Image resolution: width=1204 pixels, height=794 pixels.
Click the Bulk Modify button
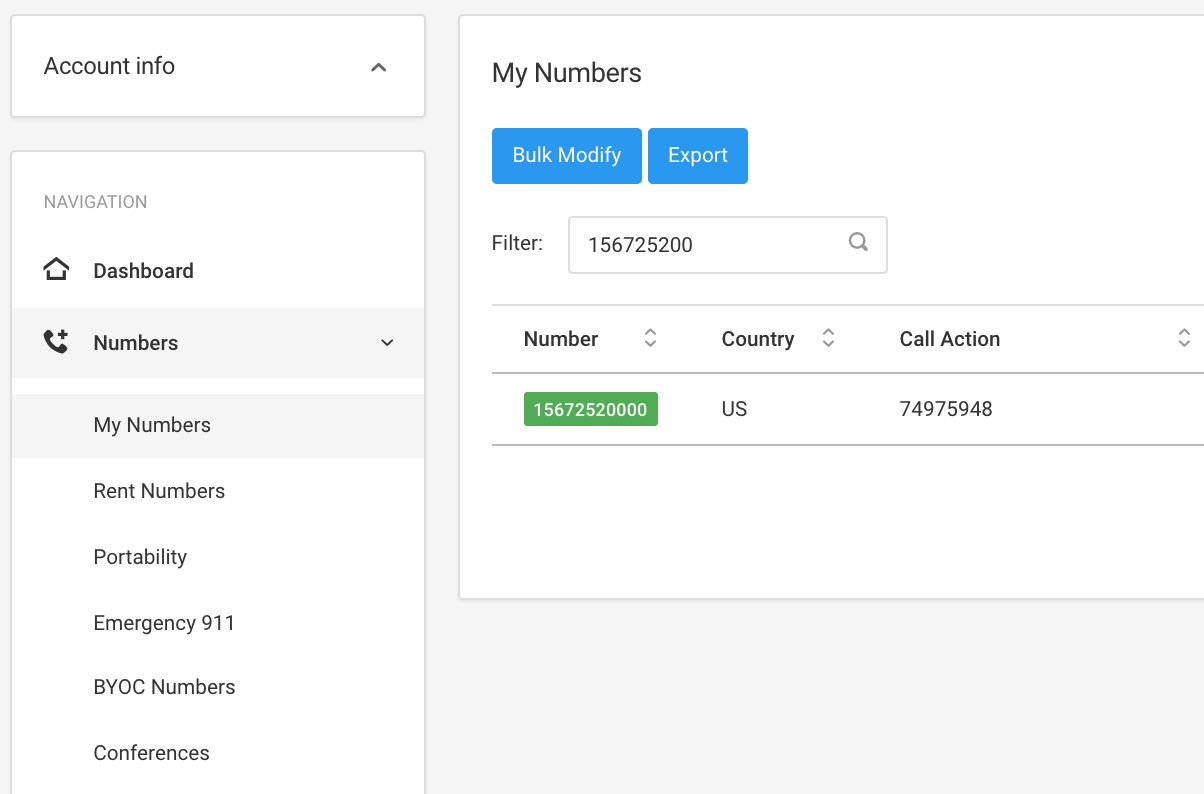(567, 156)
